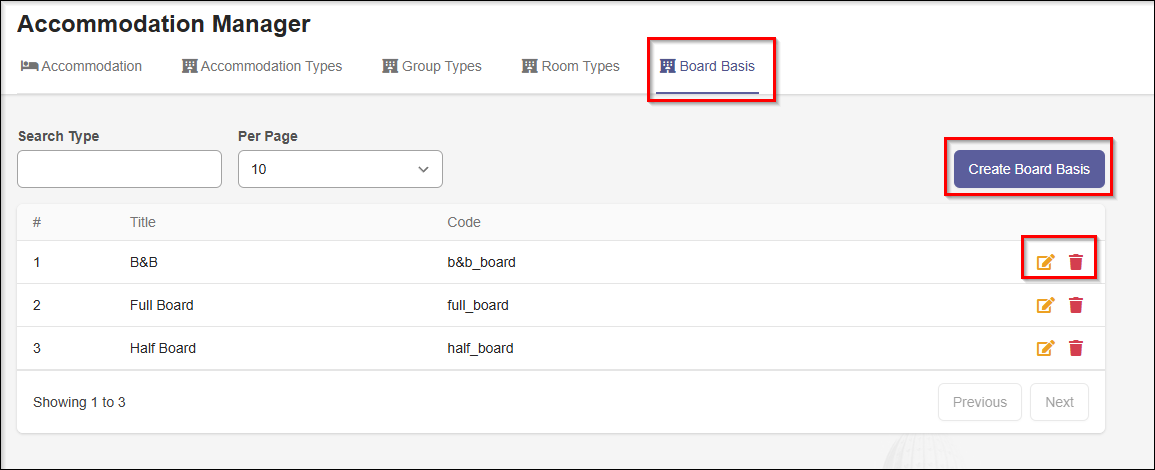
Task: Select the Room Types tab
Action: pos(580,66)
